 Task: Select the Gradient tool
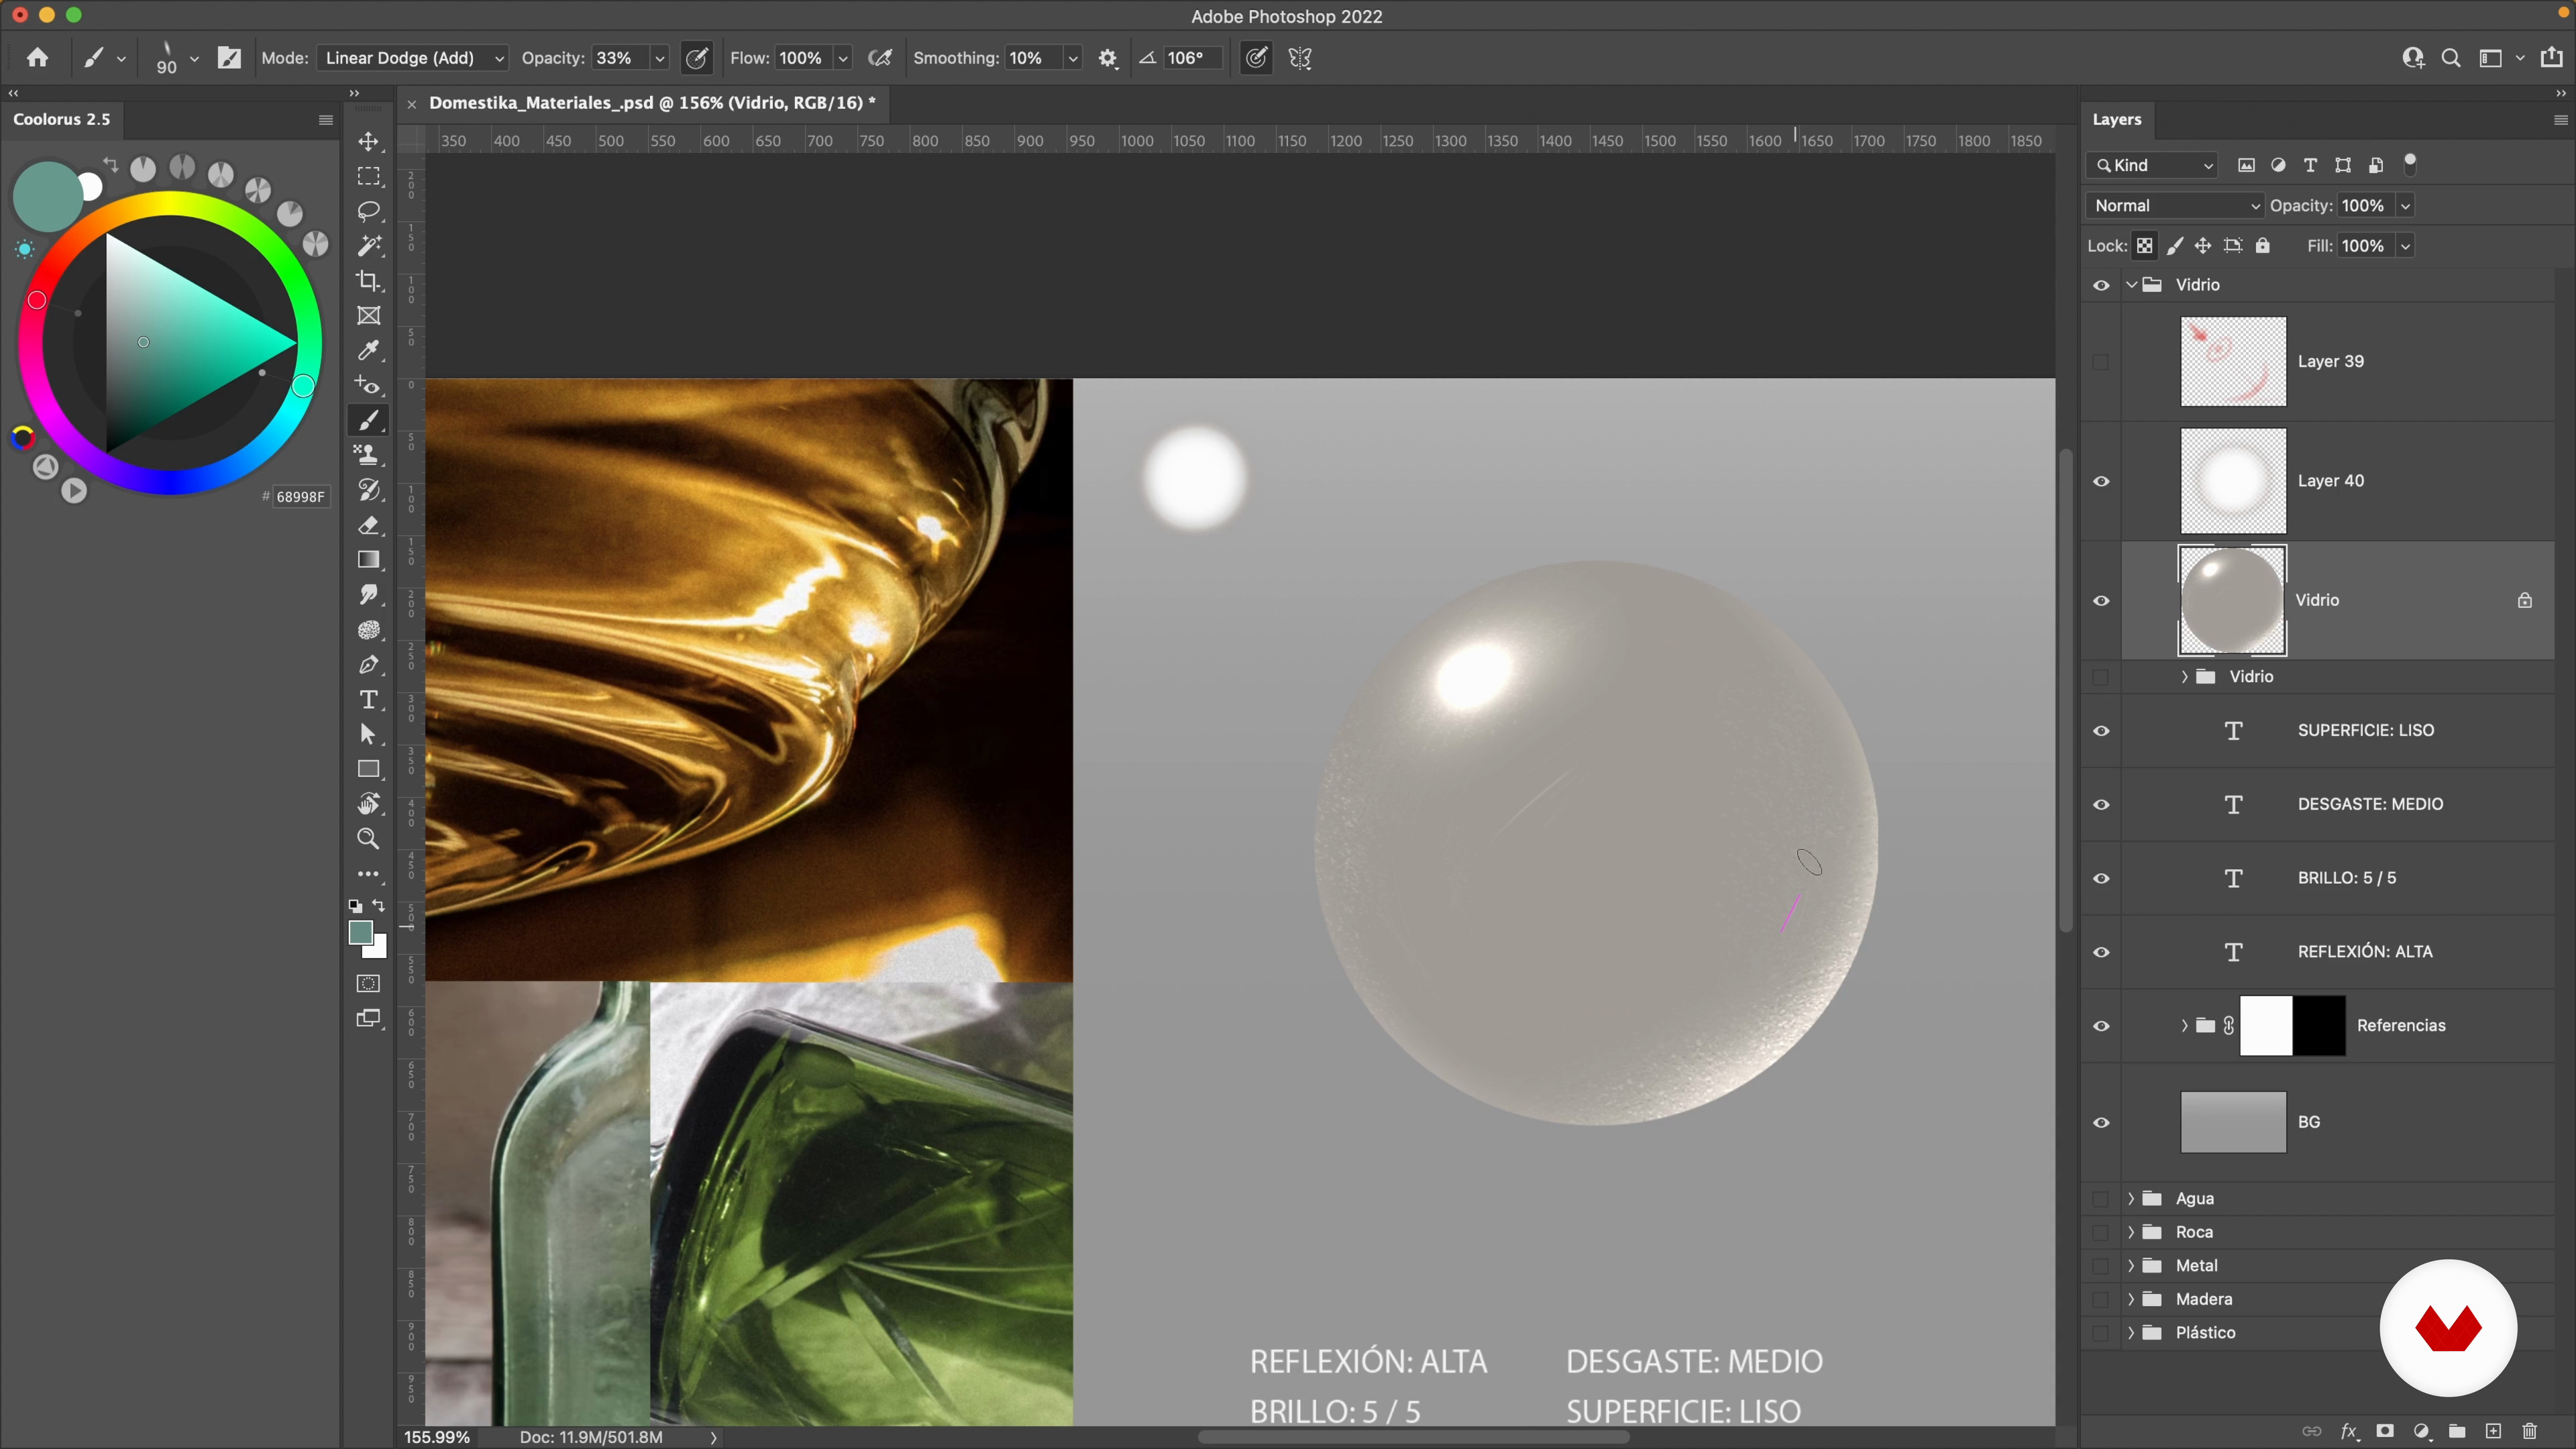pos(369,560)
